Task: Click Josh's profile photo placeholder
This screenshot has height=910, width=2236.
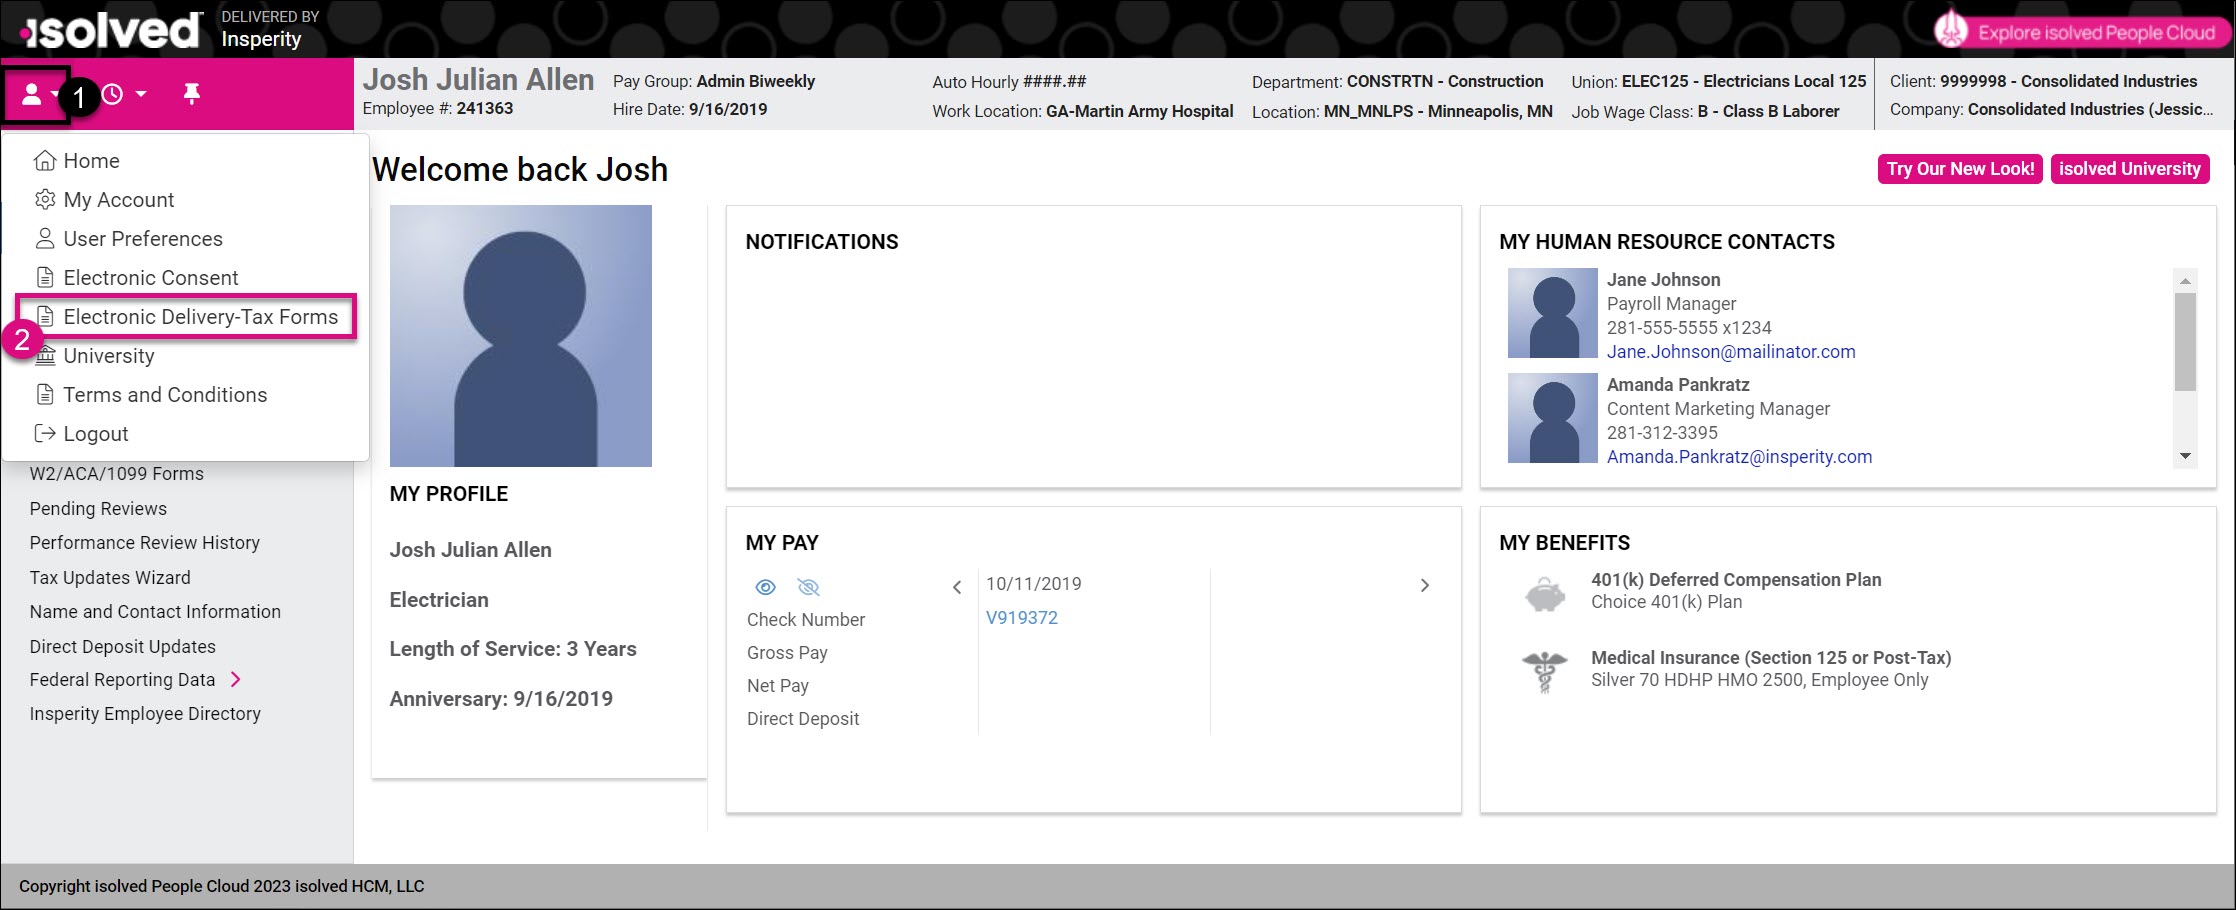Action: coord(520,336)
